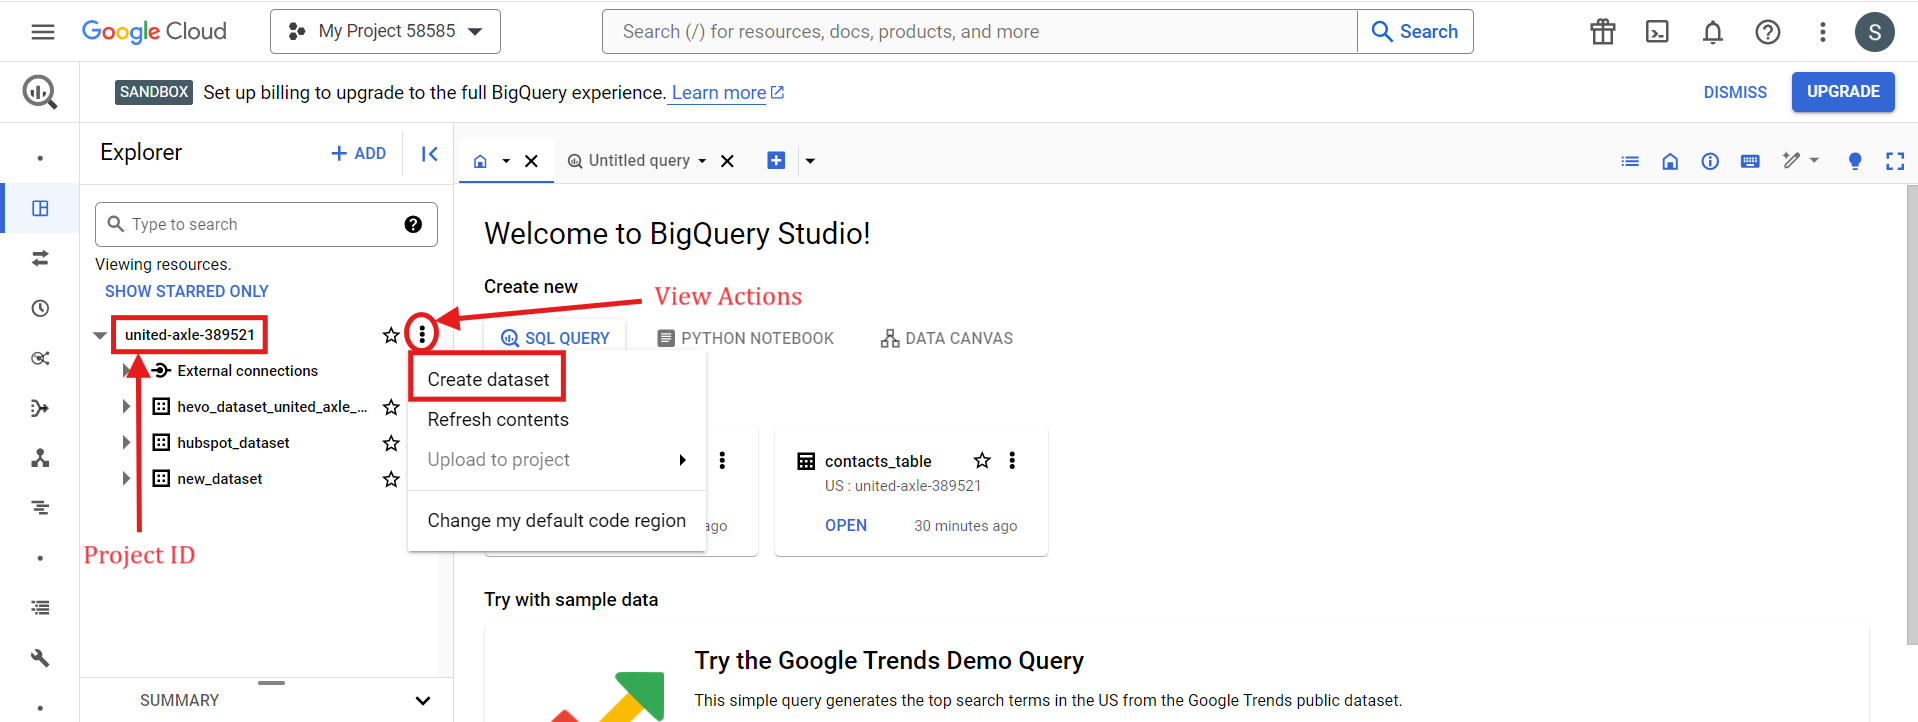The image size is (1918, 722).
Task: Click the home icon in the right toolbar
Action: point(1670,161)
